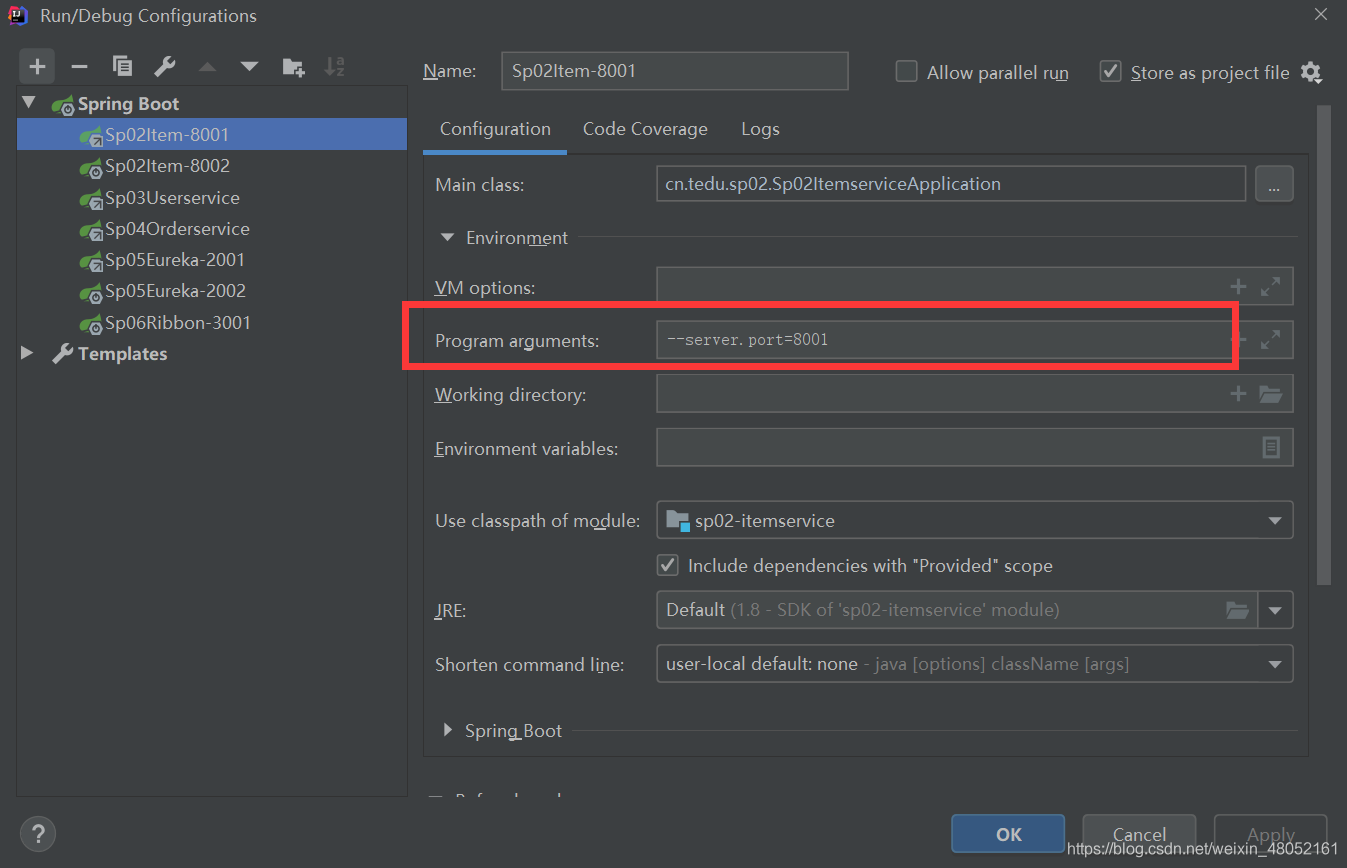Select Sp02Item-8002 configuration
Viewport: 1347px width, 868px height.
click(x=212, y=166)
